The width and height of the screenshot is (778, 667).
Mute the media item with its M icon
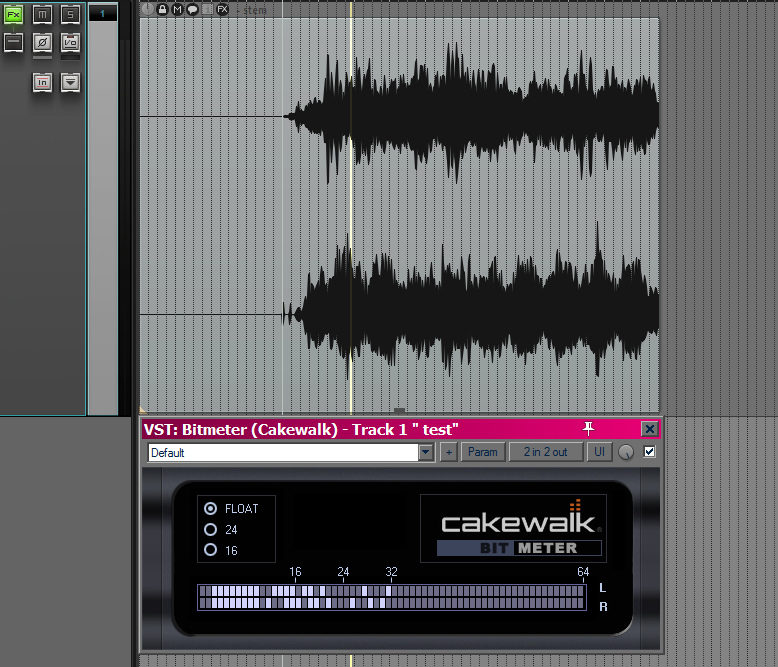177,9
